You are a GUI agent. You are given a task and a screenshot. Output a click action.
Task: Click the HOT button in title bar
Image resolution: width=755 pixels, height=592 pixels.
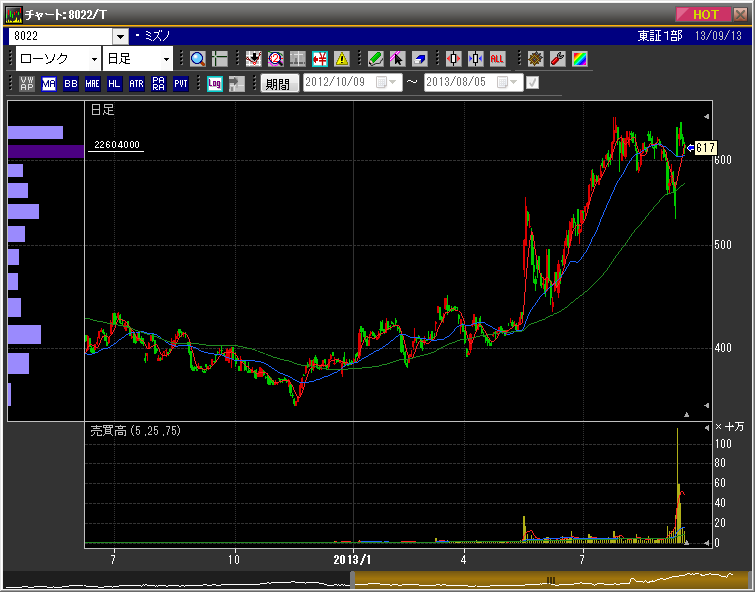point(706,14)
